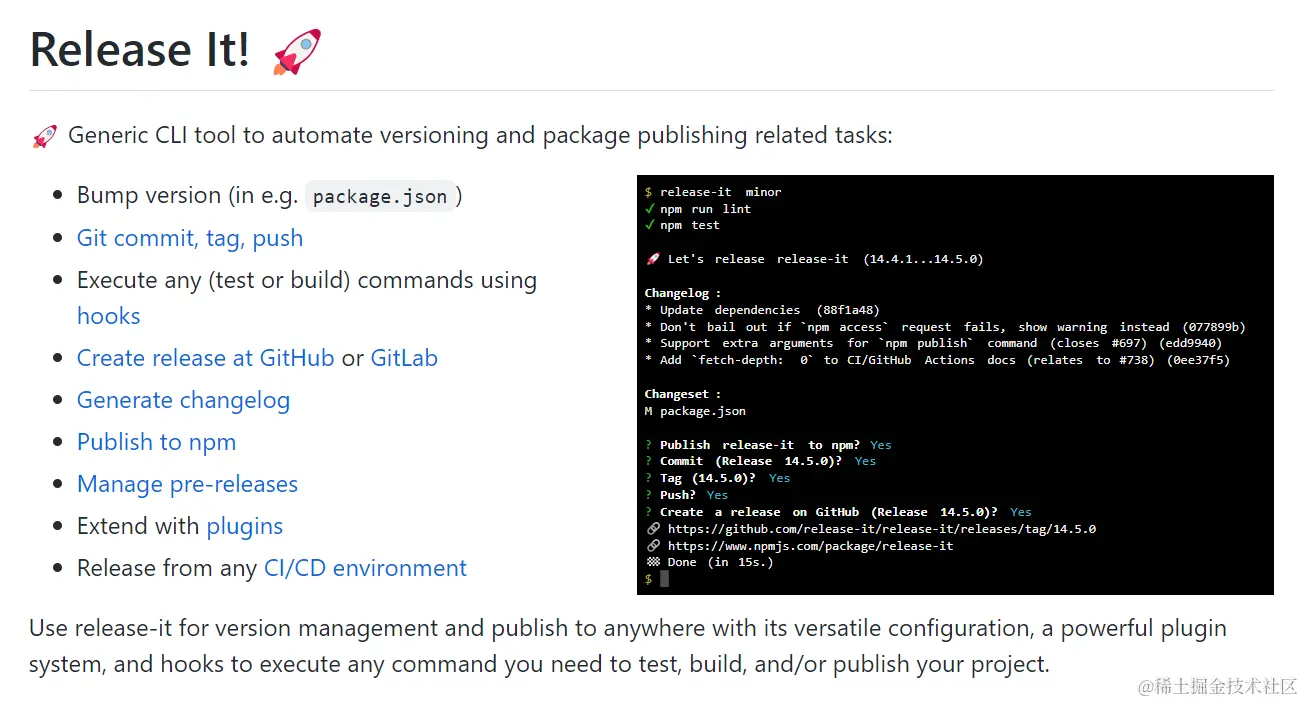Open the 'Git commit, tag, push' link
This screenshot has height=703, width=1304.
tap(190, 238)
